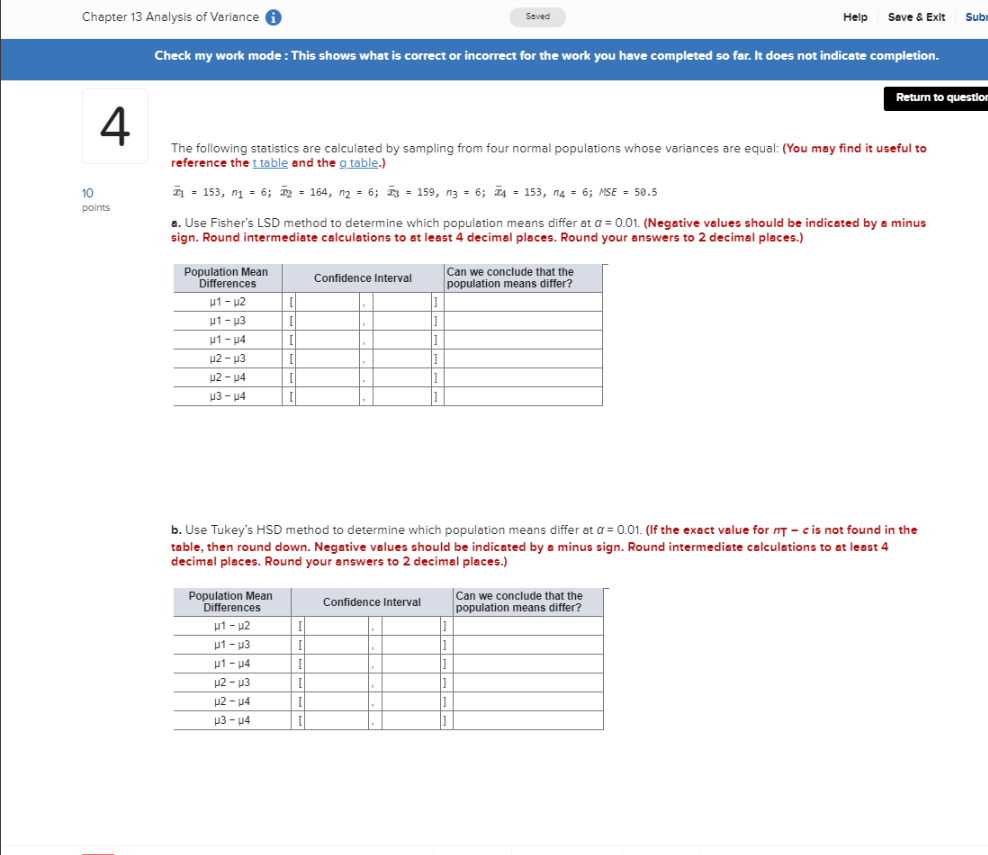The height and width of the screenshot is (855, 988).
Task: Open Tukey HSD conclusion dropdown for μ1 − μ4
Action: click(x=528, y=663)
